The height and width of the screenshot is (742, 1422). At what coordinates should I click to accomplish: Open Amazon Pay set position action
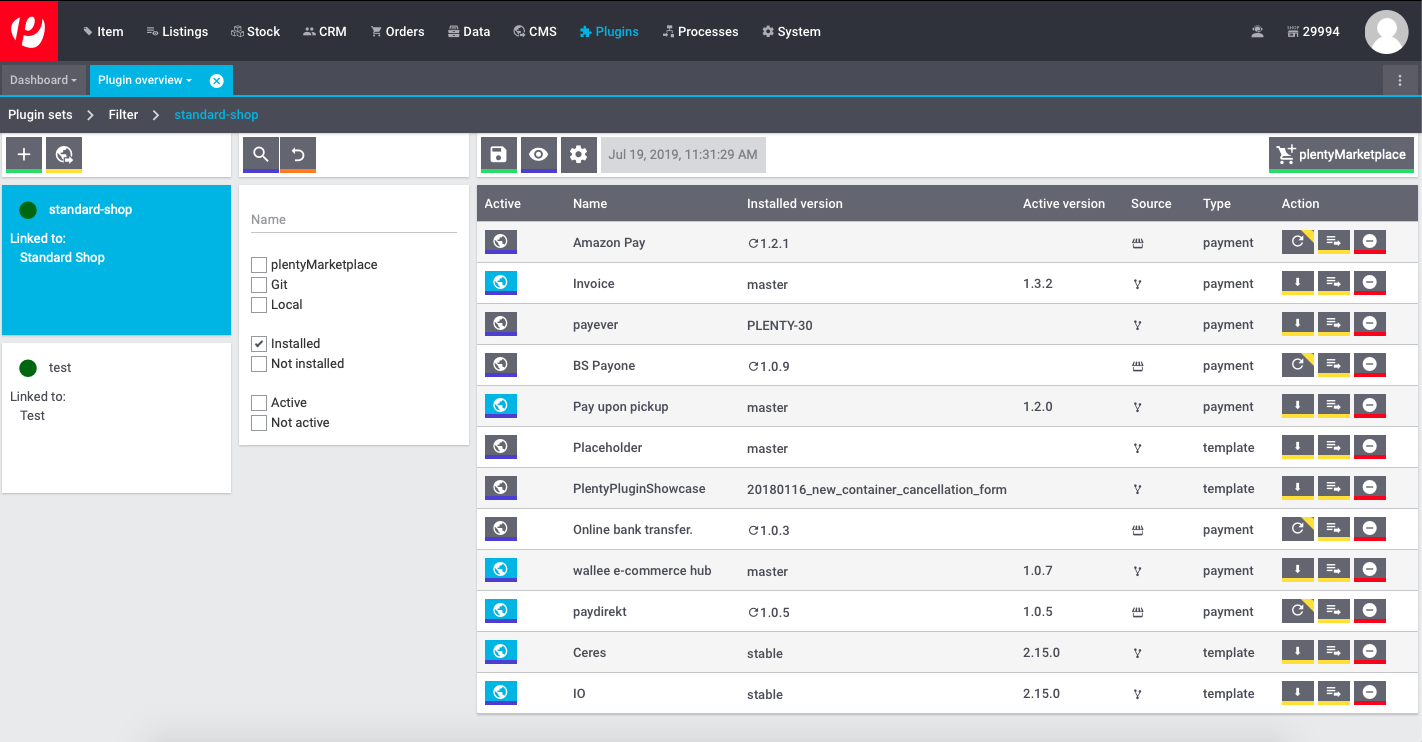point(1334,242)
